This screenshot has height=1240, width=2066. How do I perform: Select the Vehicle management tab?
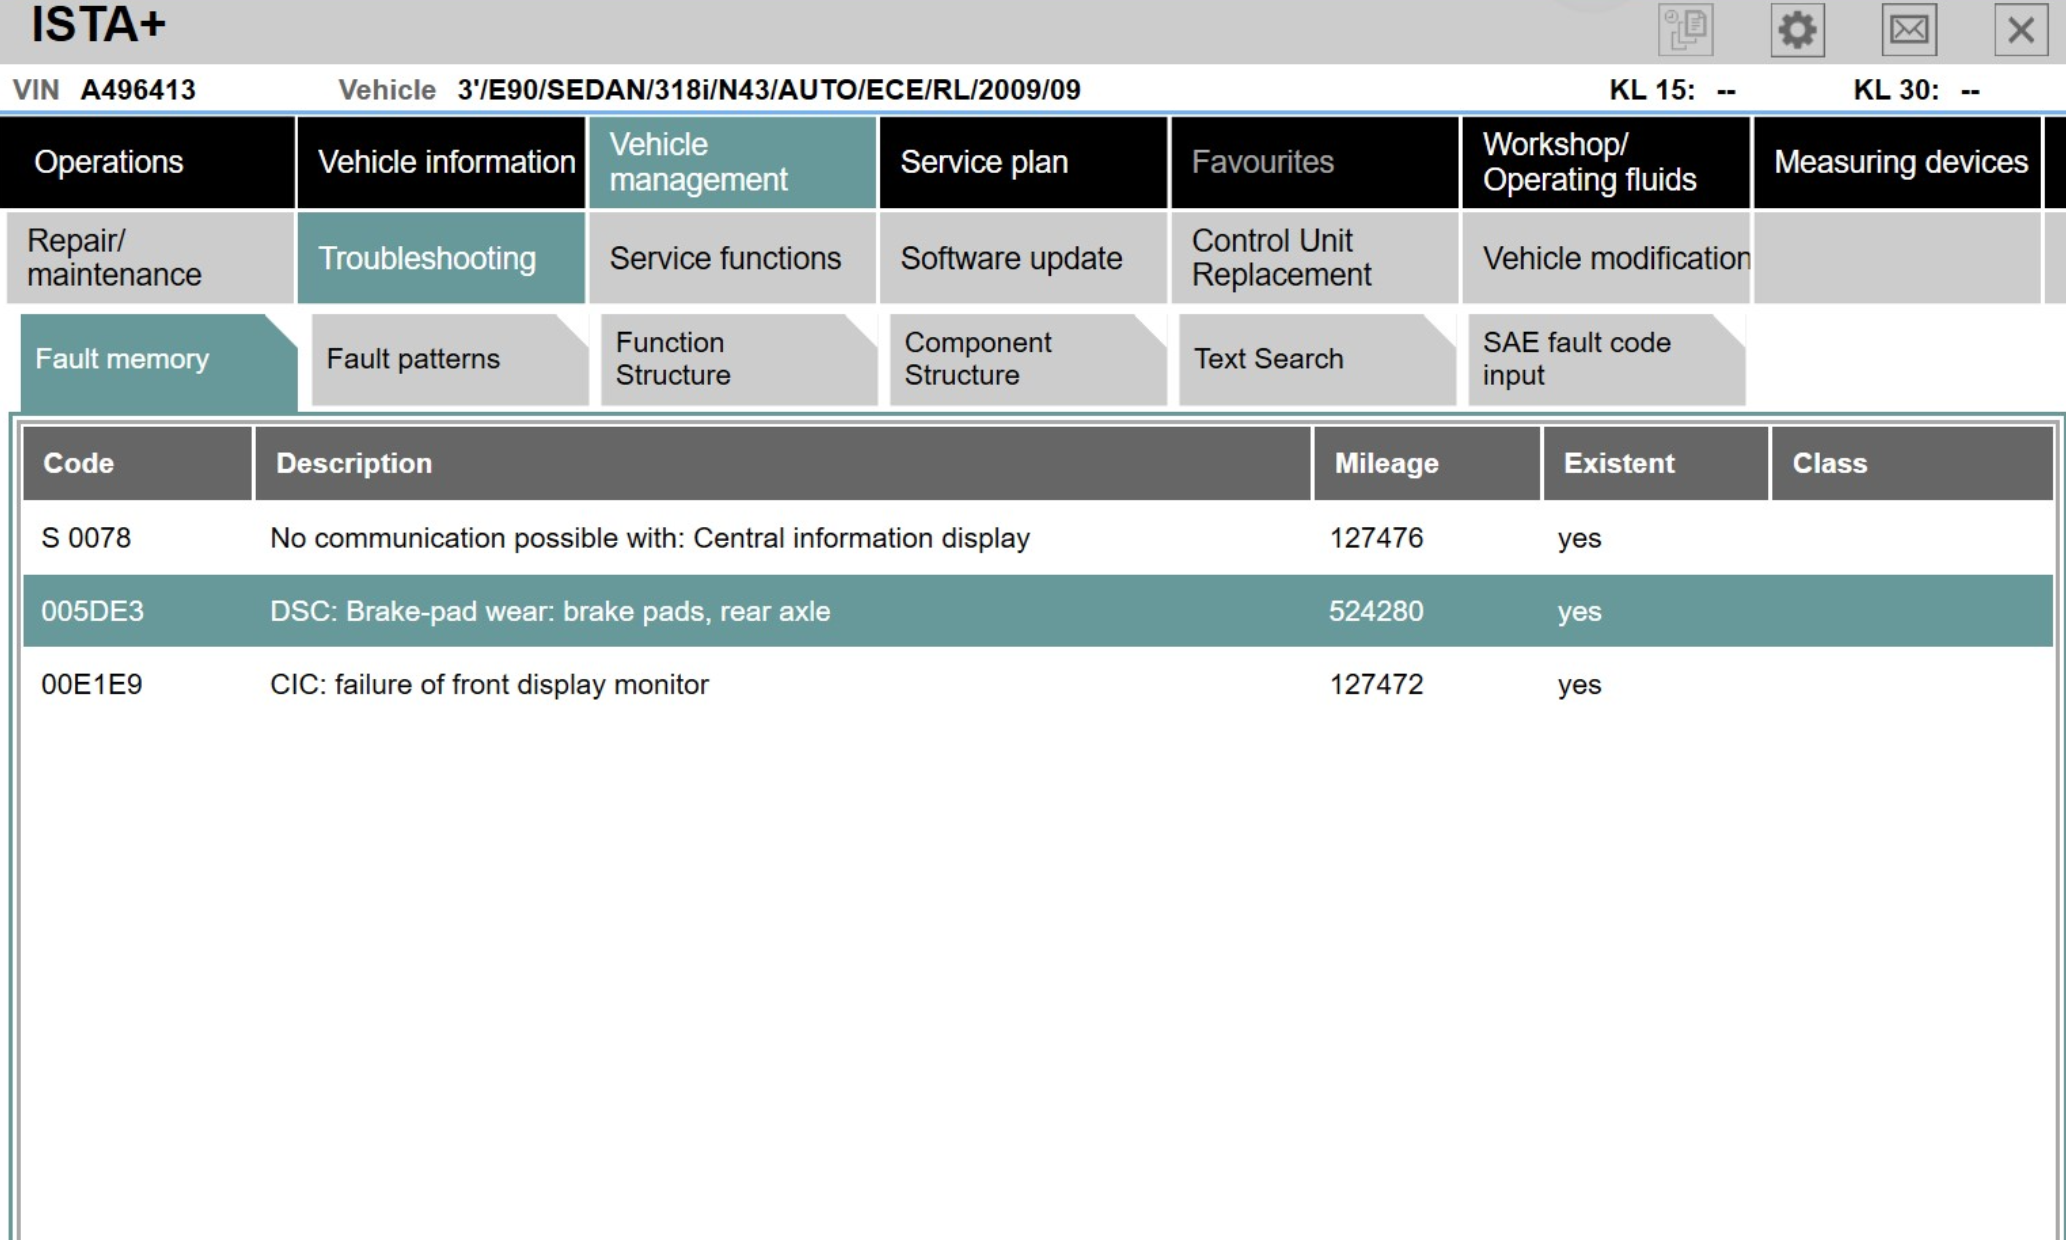tap(732, 162)
